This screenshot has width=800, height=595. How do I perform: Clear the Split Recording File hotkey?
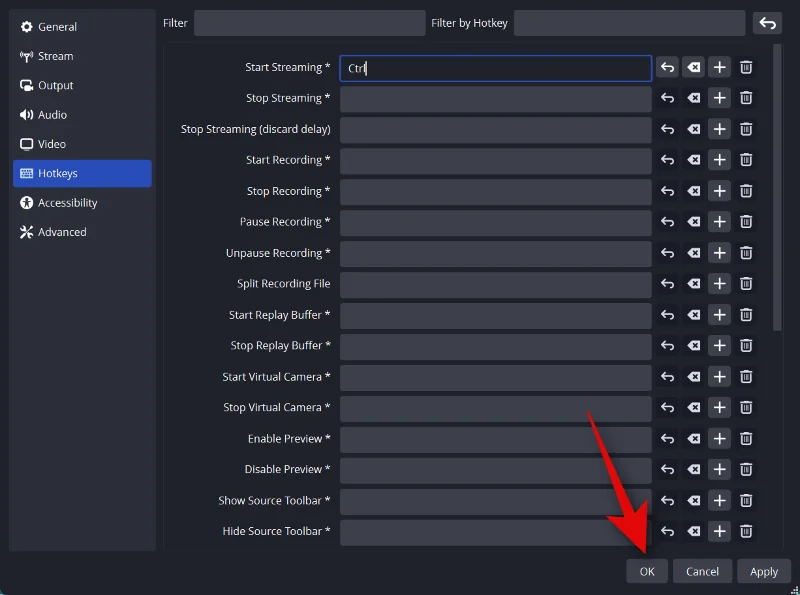coord(693,284)
